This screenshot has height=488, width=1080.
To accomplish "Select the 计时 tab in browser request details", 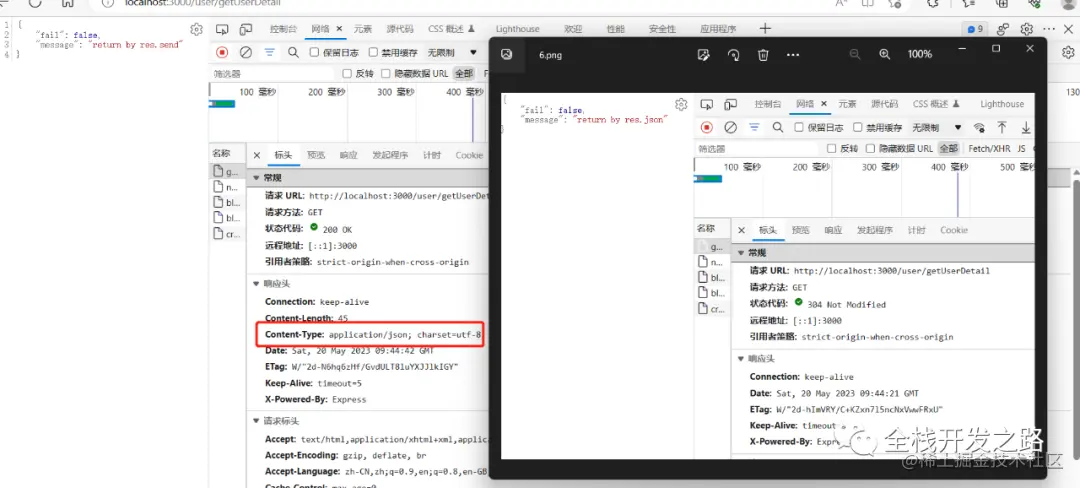I will (x=432, y=156).
